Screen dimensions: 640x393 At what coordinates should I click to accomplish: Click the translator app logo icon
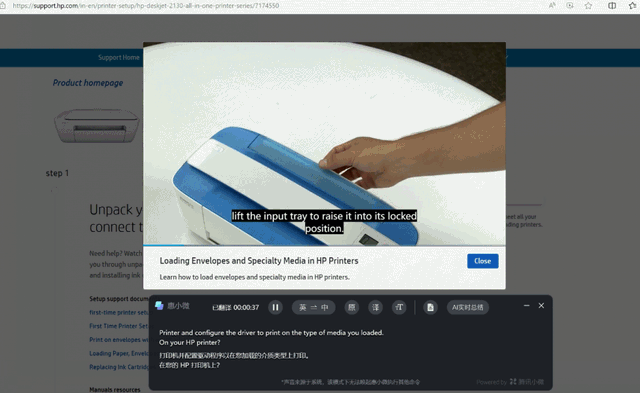159,306
